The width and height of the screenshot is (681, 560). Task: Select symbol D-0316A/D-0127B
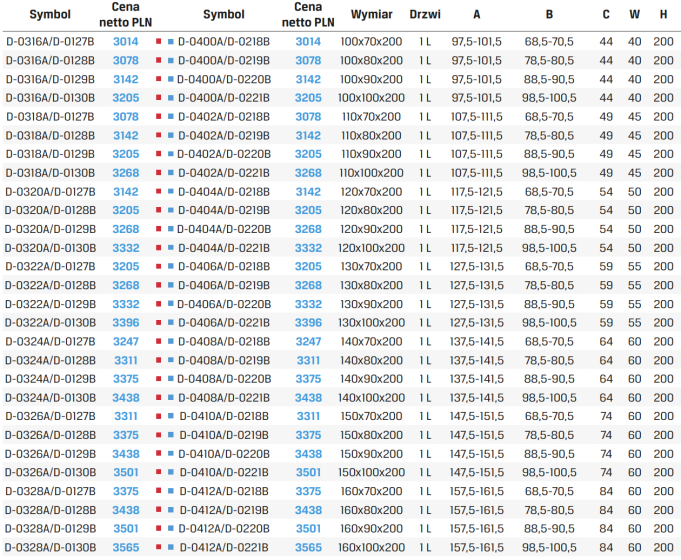point(50,42)
